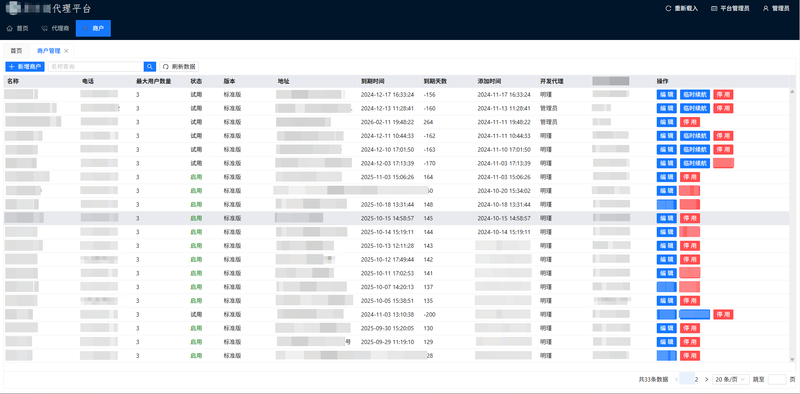
Task: Switch to the home page tab
Action: (16, 51)
